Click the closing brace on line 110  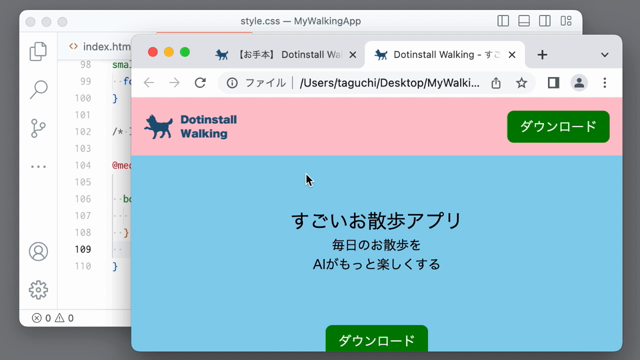(x=115, y=267)
